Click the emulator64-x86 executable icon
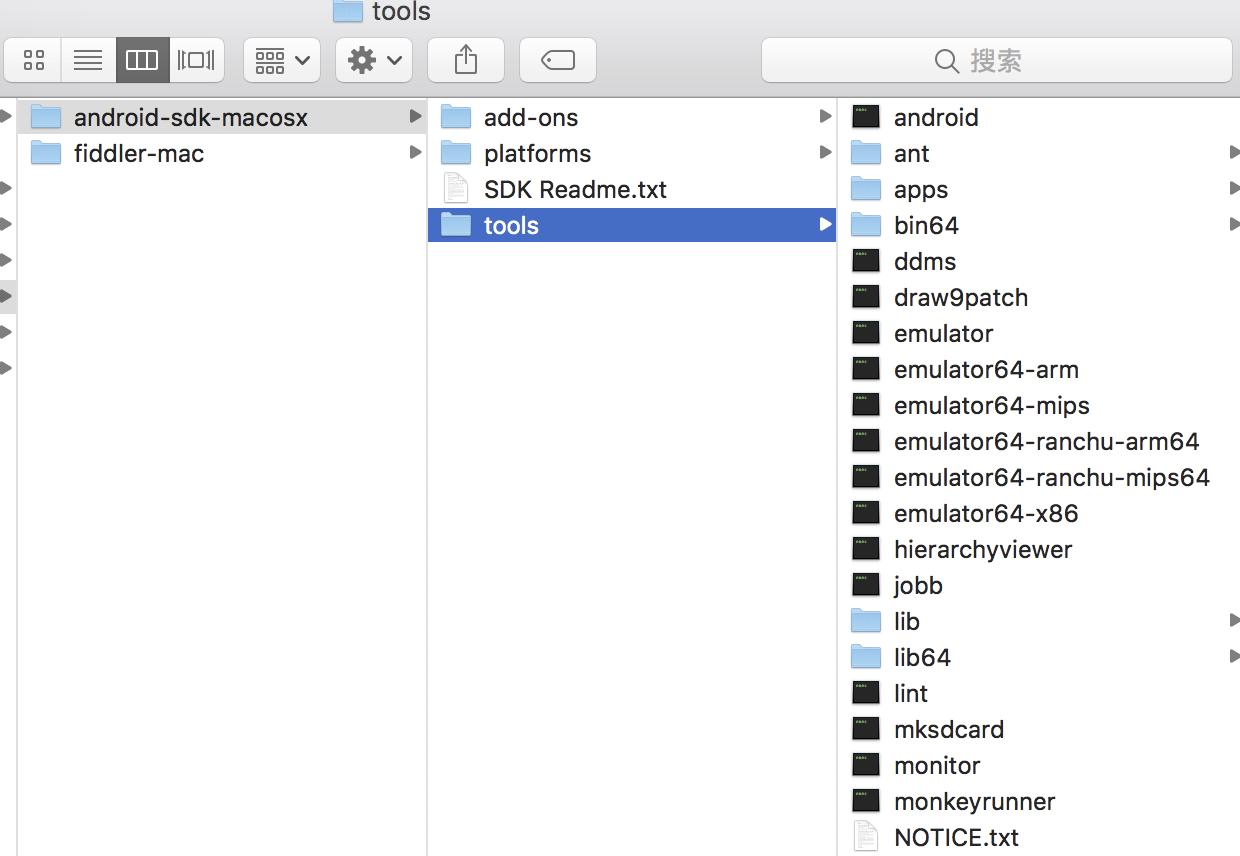 866,513
